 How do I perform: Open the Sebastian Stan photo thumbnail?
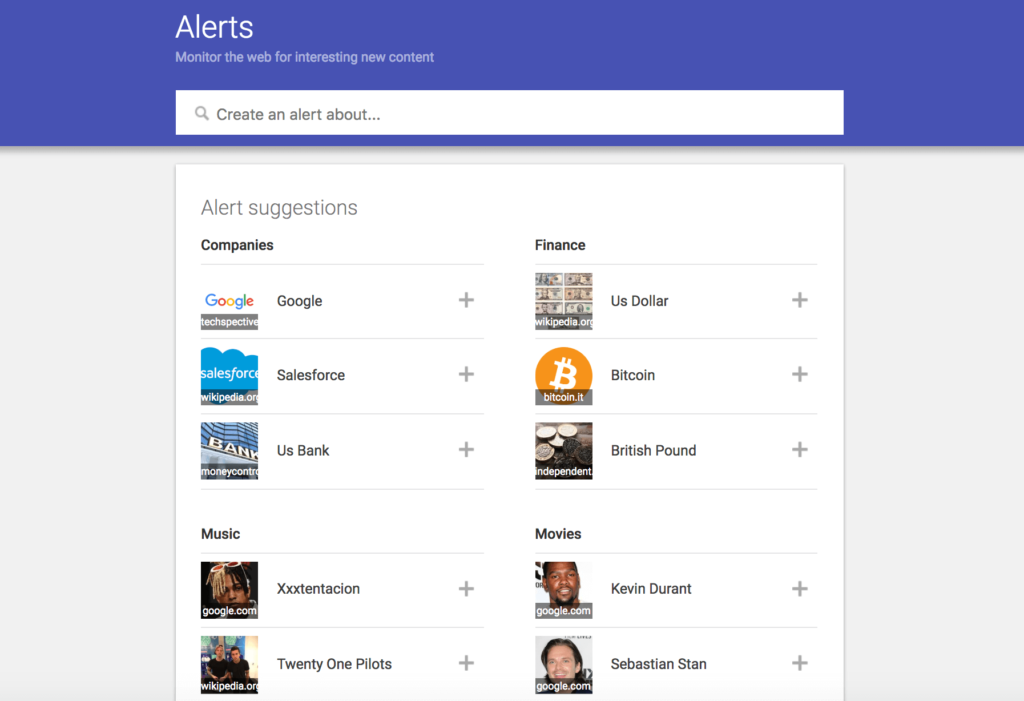pos(564,664)
